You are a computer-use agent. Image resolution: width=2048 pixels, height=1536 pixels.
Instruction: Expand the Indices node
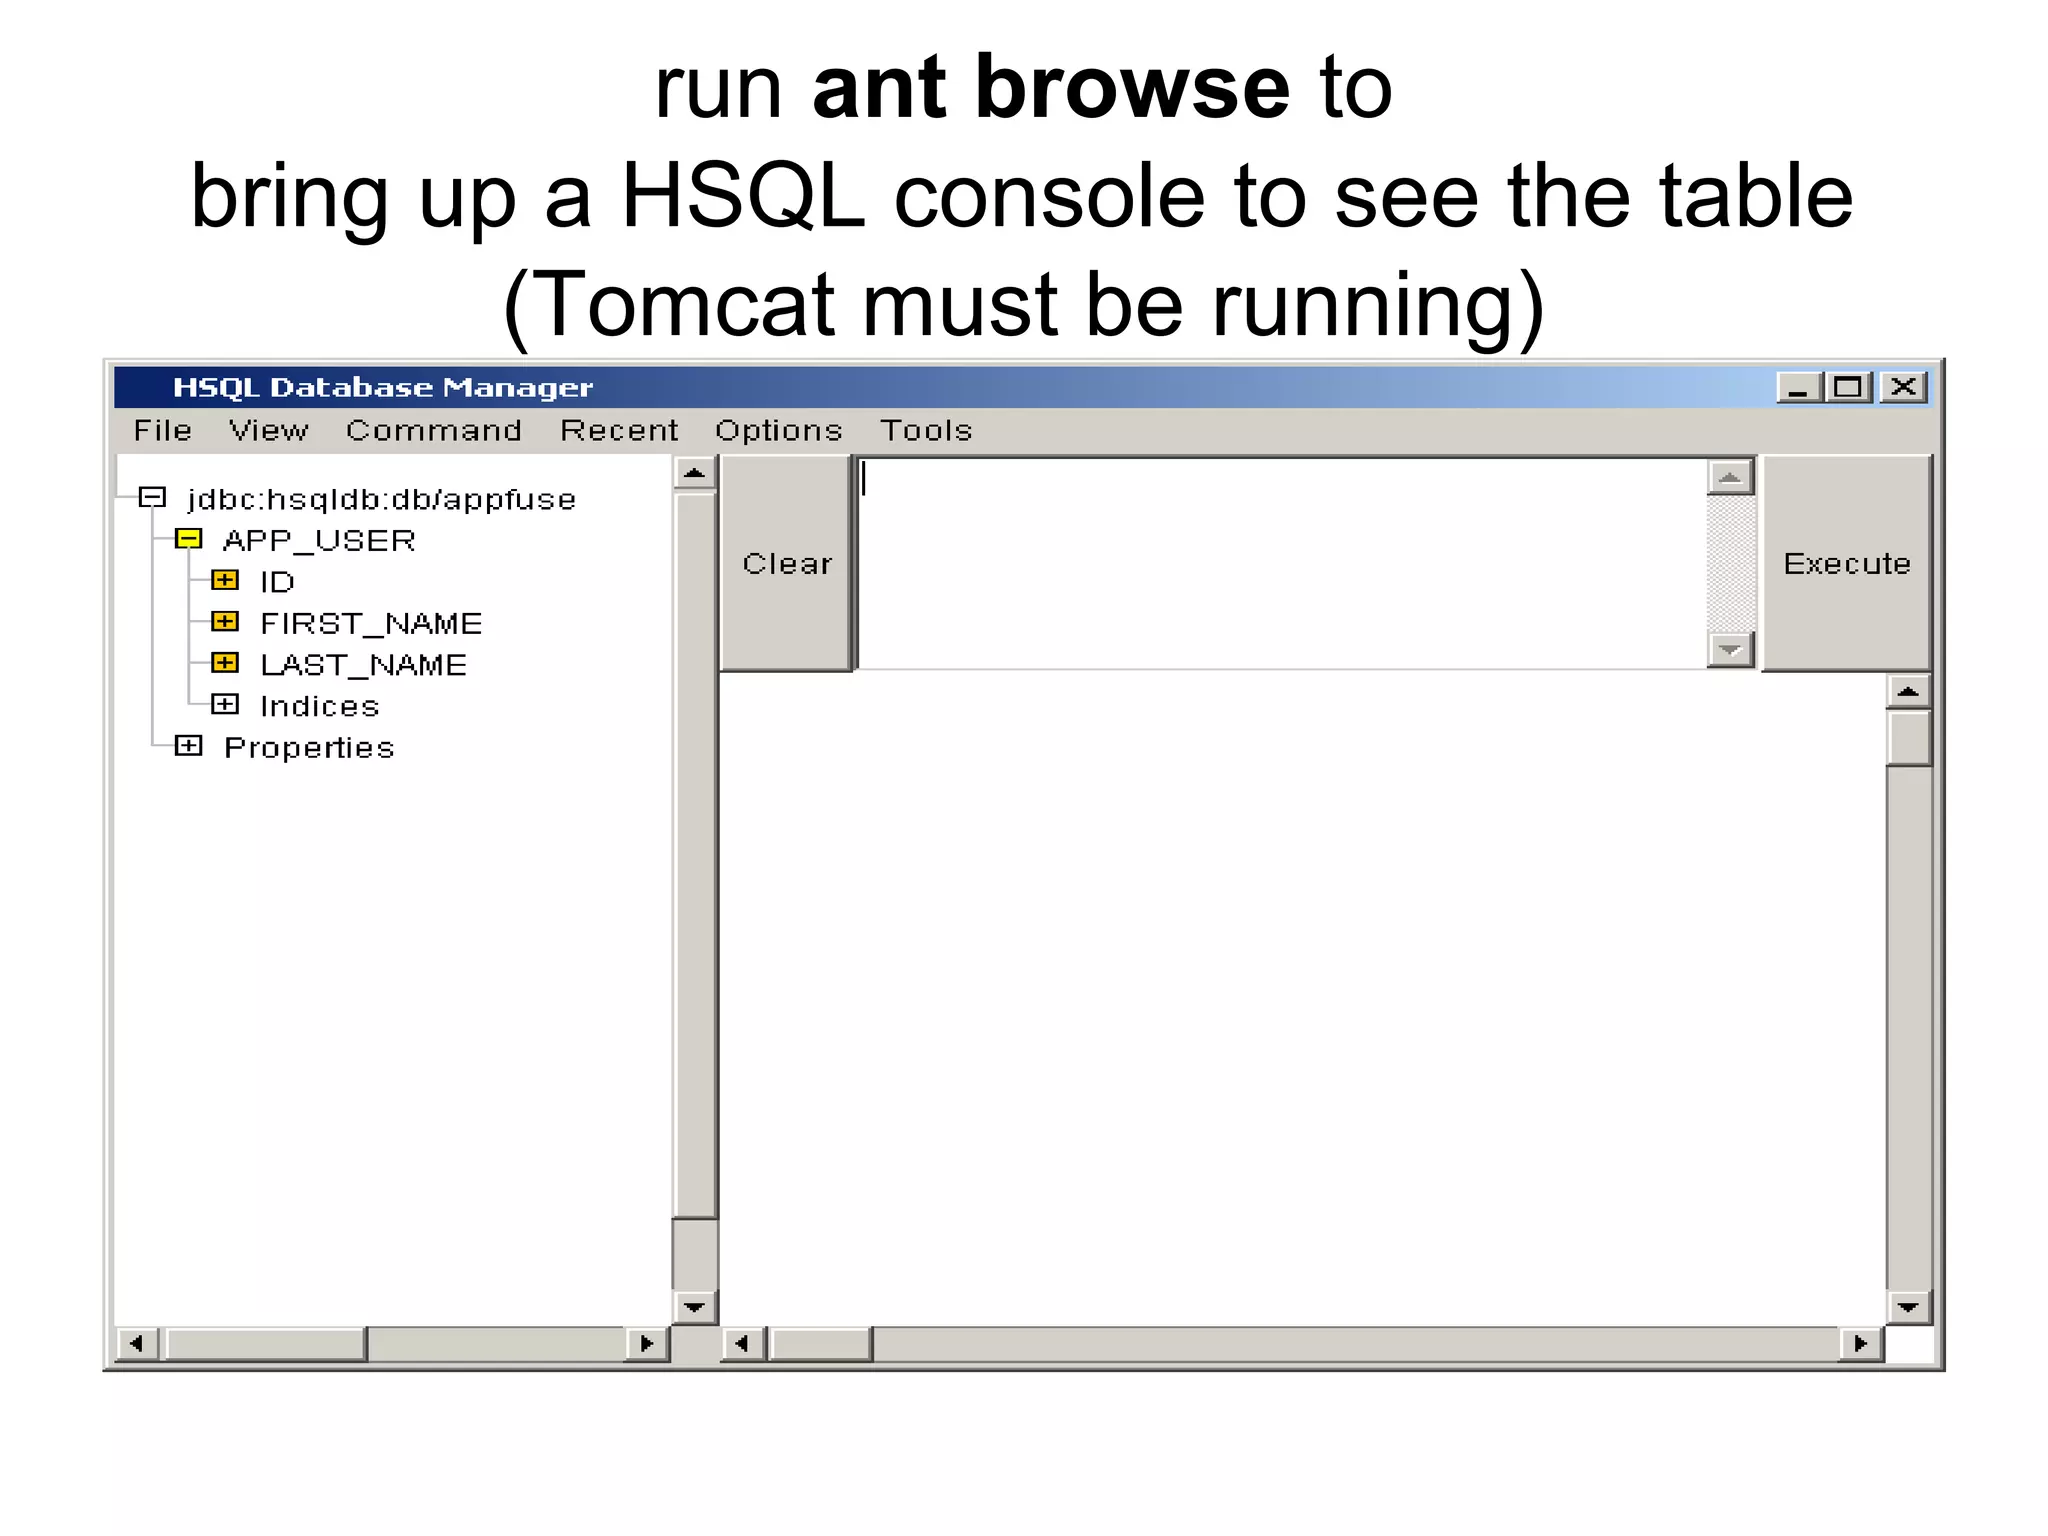225,705
